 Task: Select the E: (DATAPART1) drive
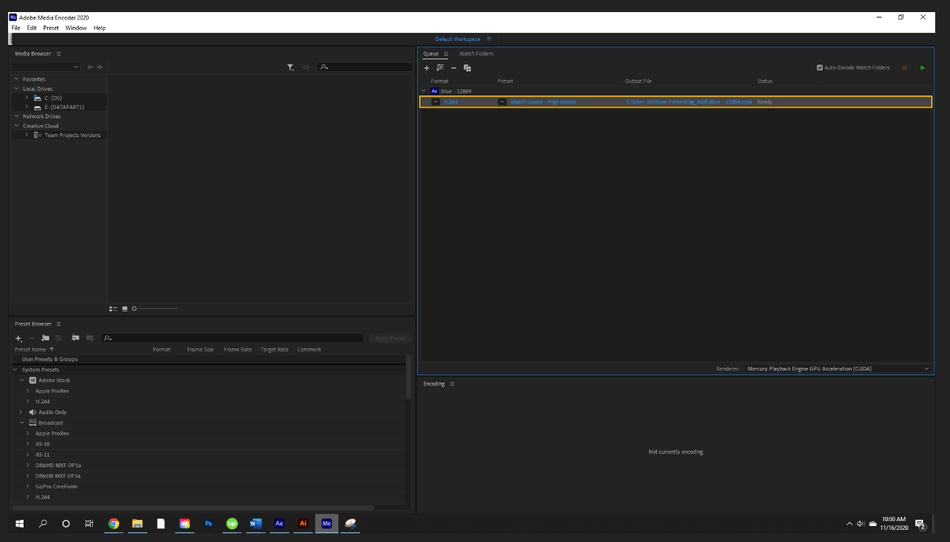[x=64, y=107]
